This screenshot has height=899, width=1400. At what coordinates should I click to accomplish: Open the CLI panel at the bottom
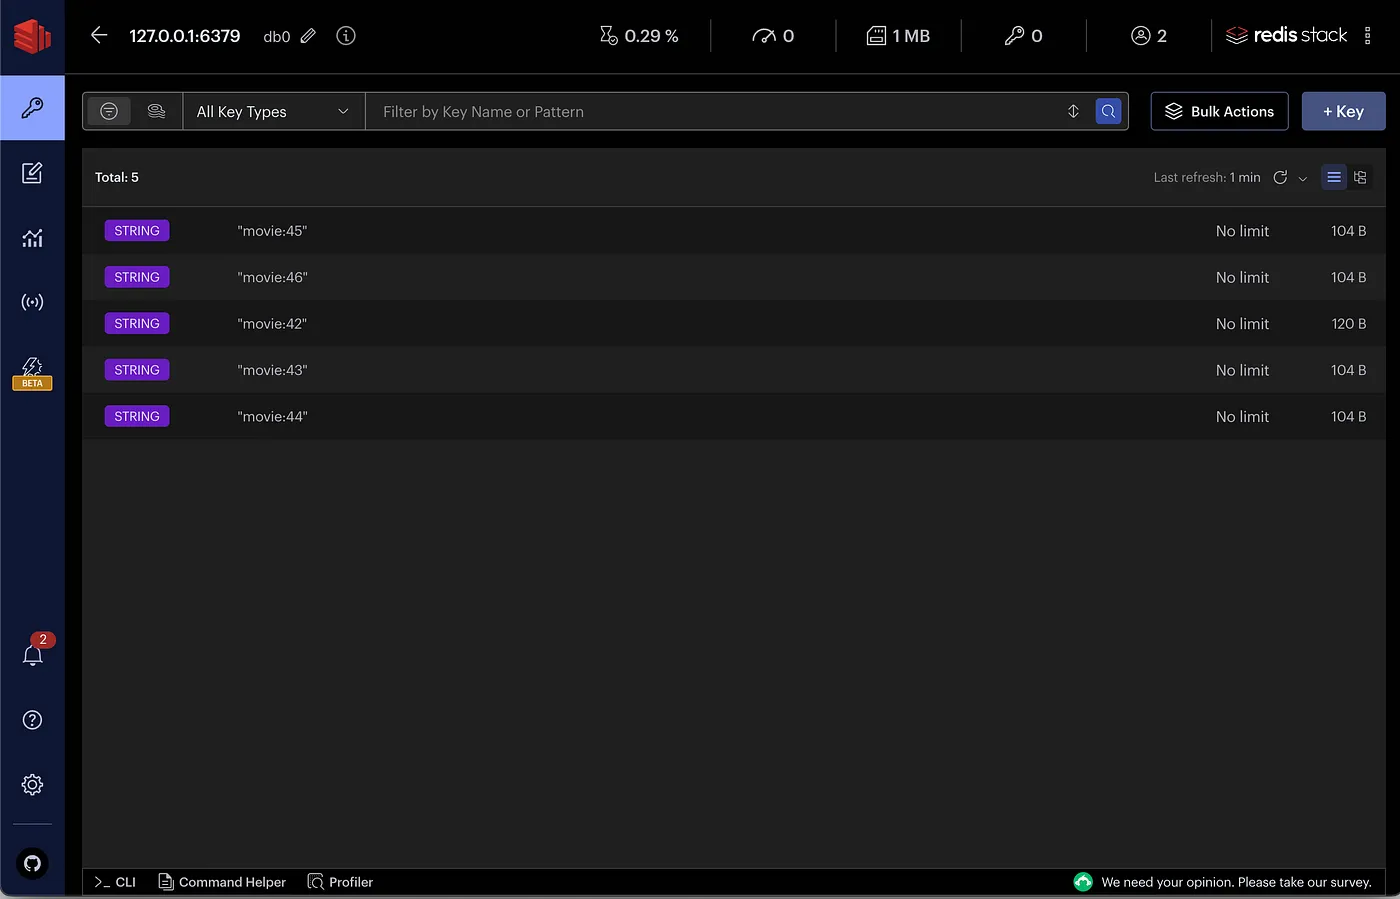(113, 882)
